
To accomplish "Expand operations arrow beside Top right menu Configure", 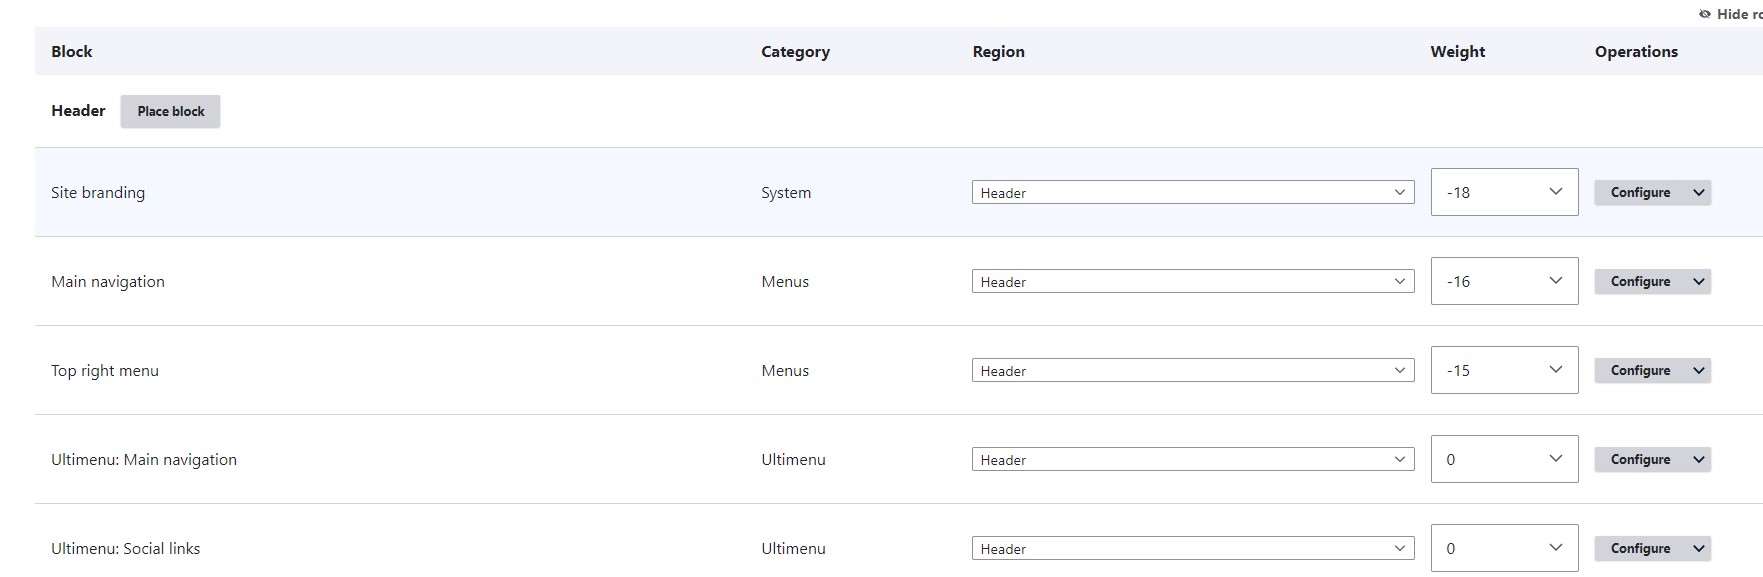I will click(x=1699, y=370).
